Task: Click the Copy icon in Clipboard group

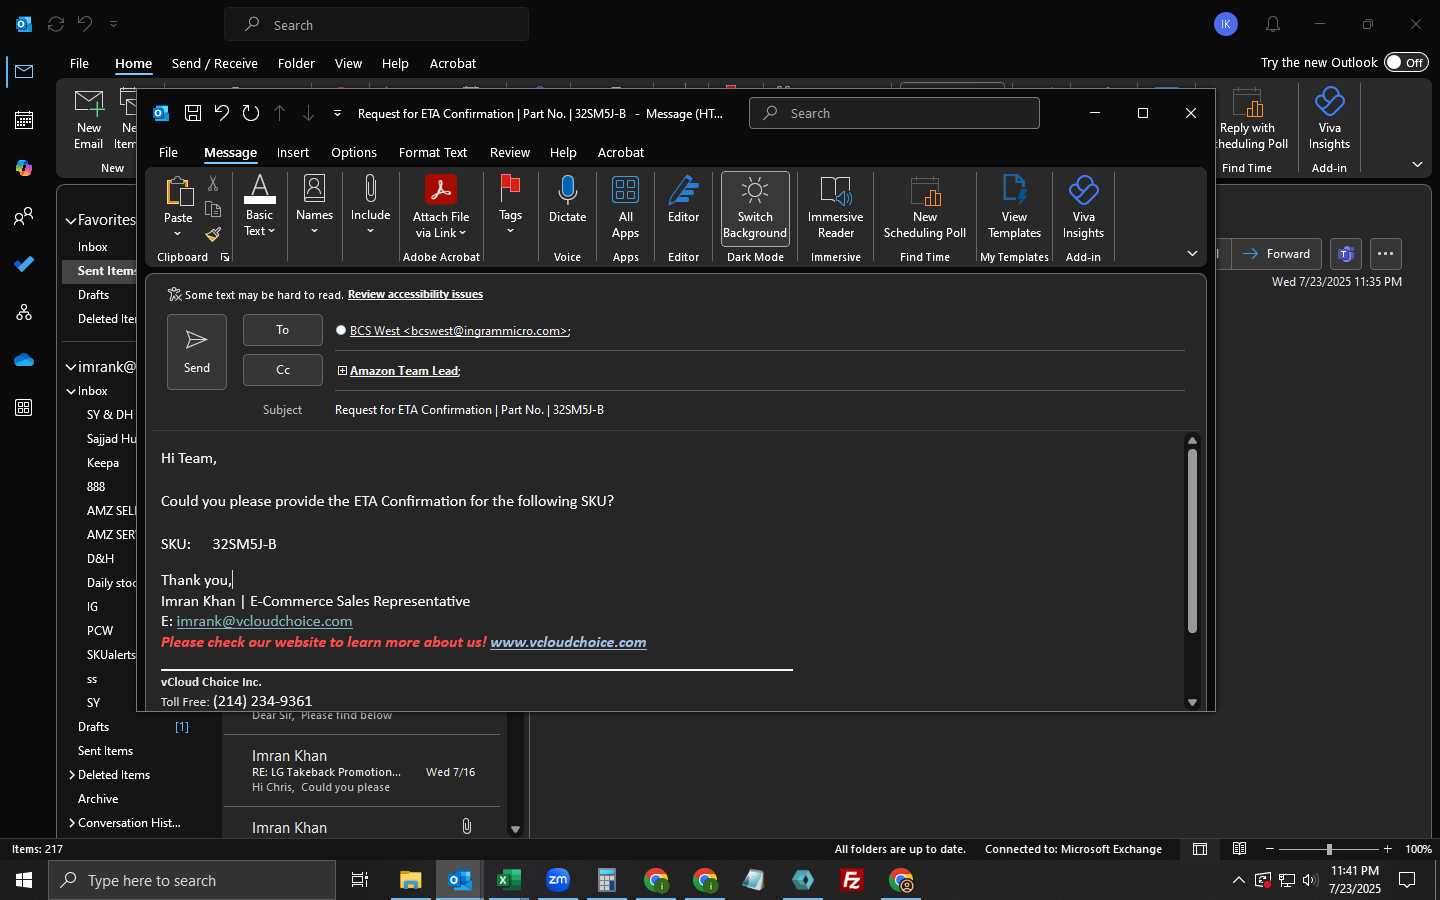Action: (x=213, y=209)
